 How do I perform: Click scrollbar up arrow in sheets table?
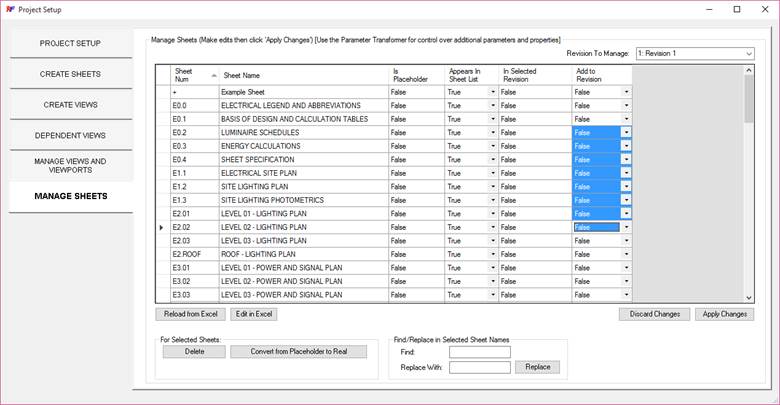pos(749,71)
